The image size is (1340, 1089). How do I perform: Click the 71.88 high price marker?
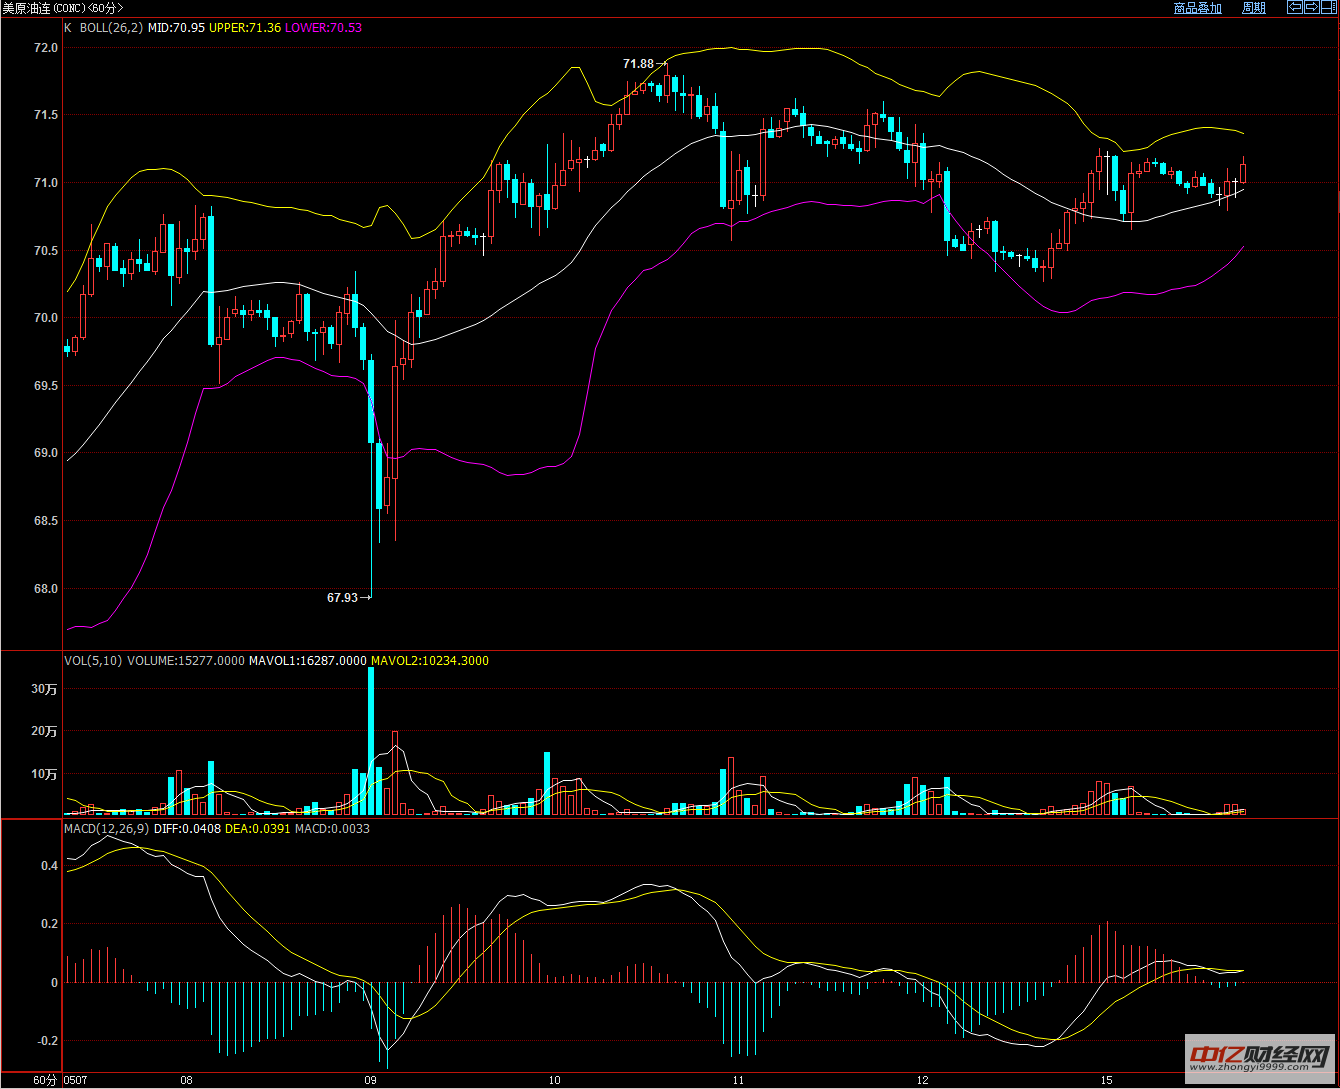click(x=638, y=64)
